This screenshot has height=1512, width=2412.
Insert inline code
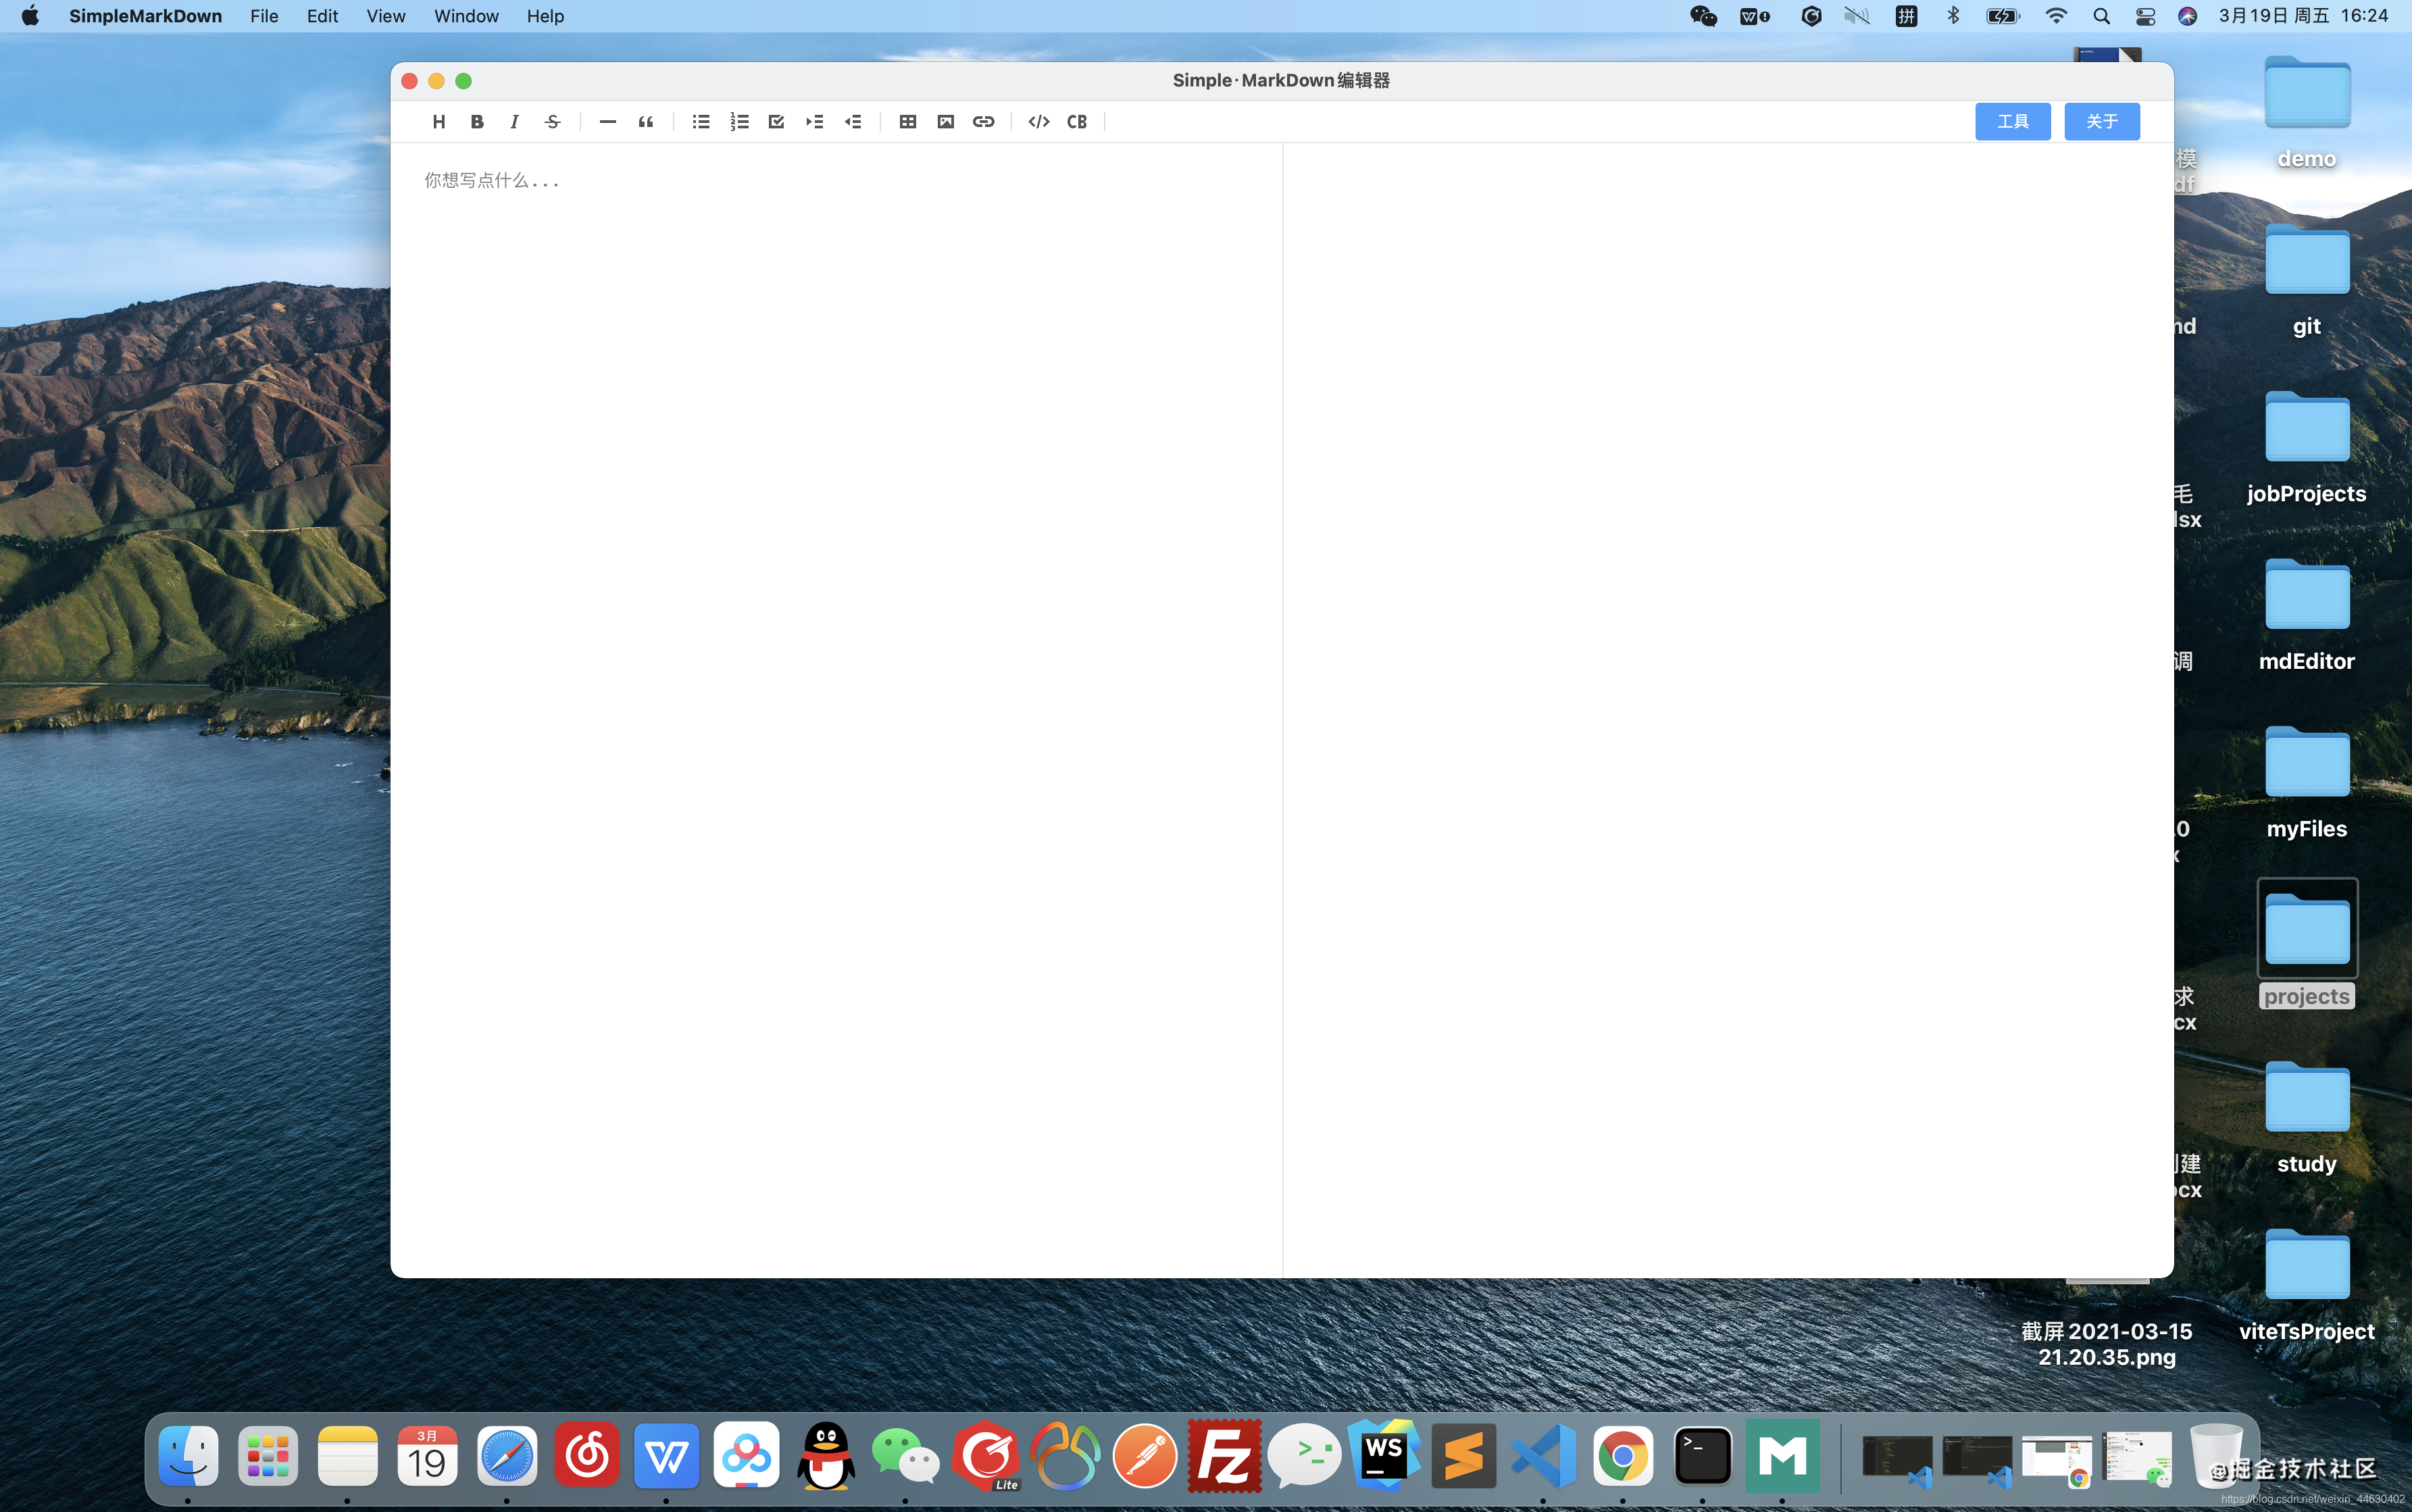[1038, 122]
